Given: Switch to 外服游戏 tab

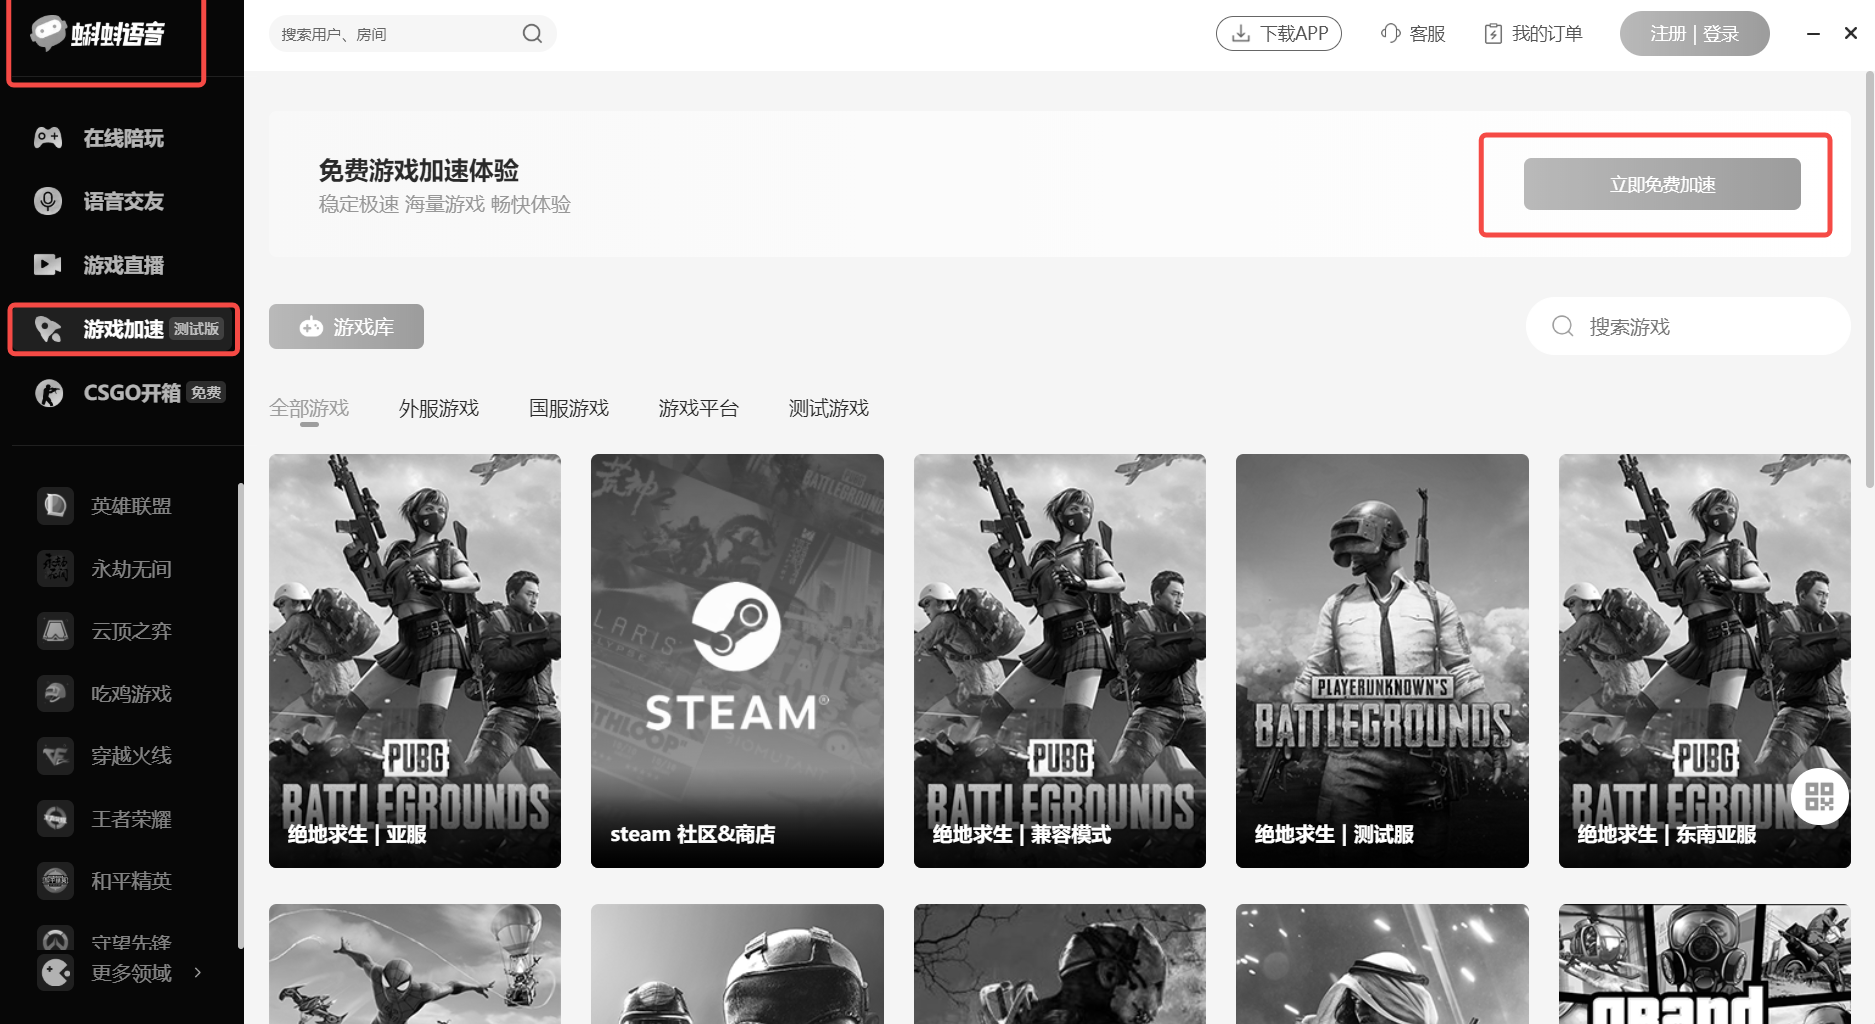Looking at the screenshot, I should (438, 408).
